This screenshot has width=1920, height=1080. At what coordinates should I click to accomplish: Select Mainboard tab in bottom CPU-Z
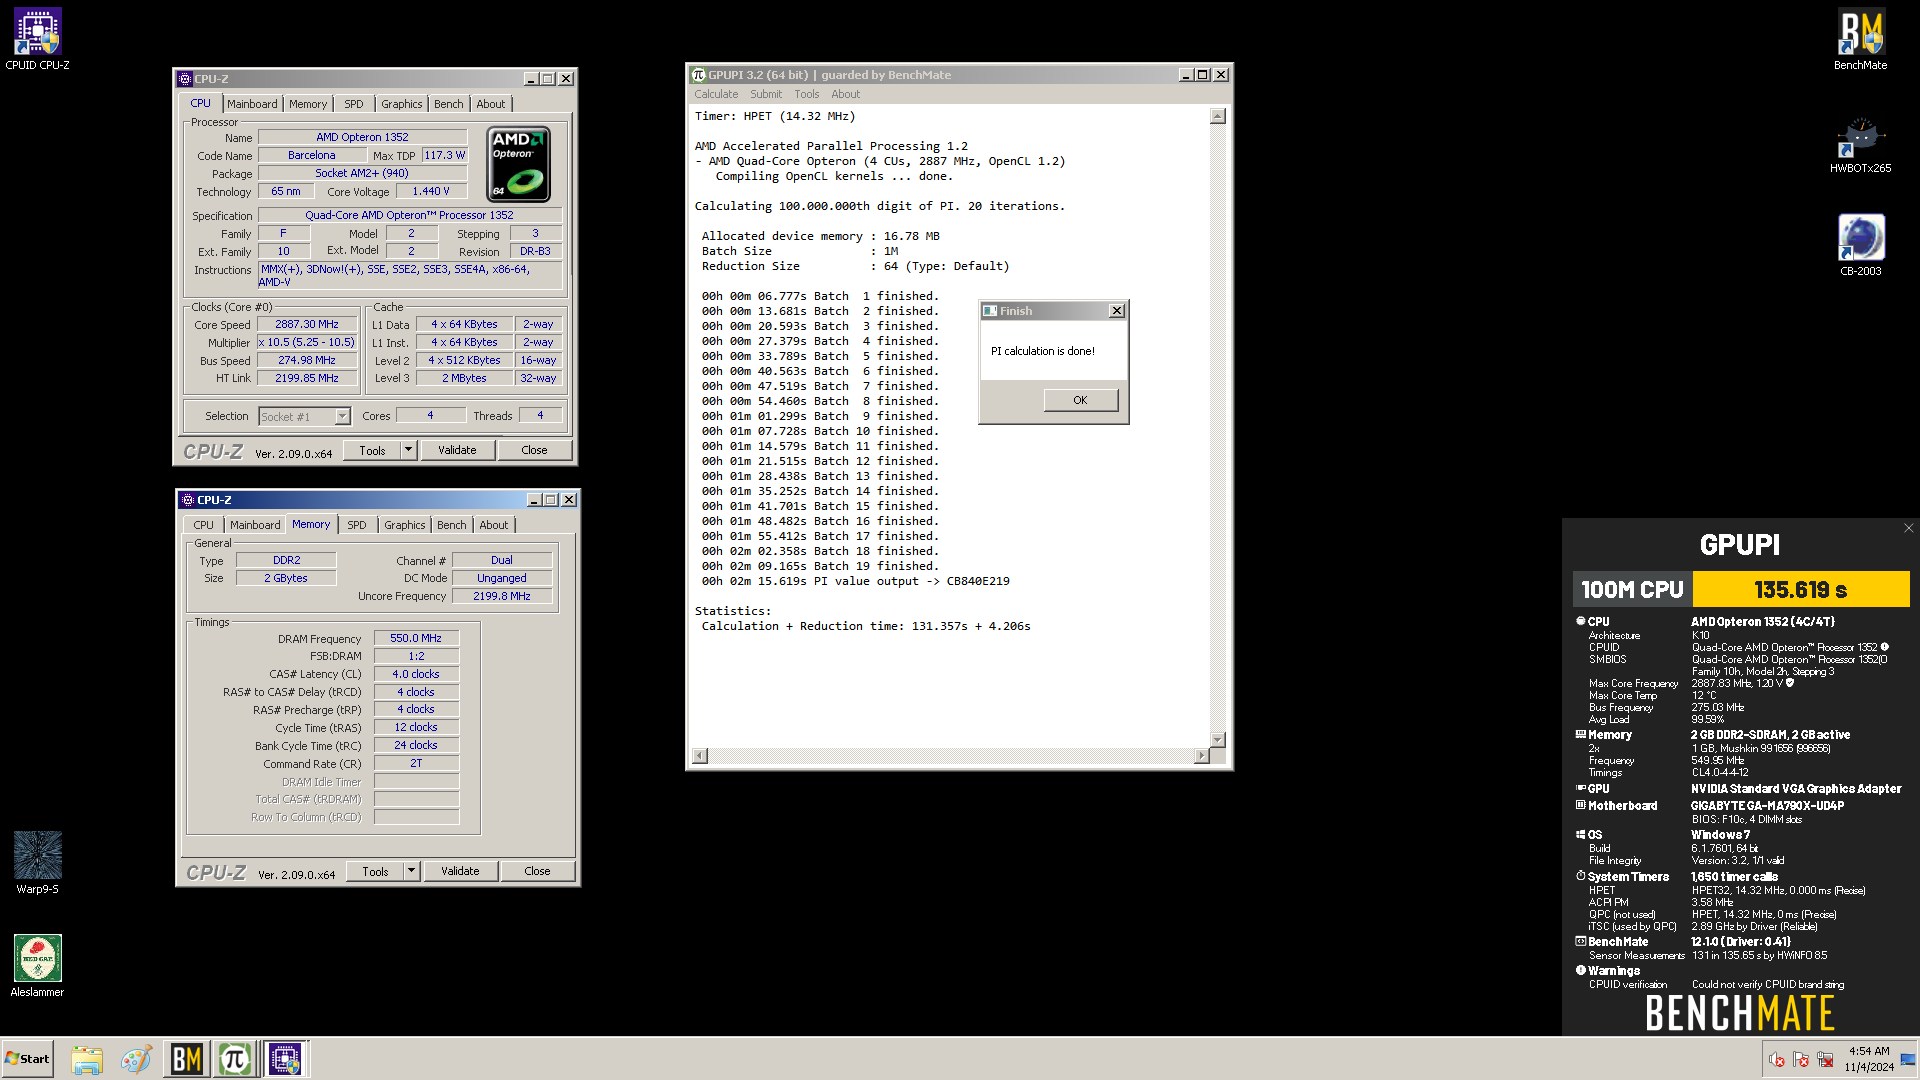(x=255, y=525)
